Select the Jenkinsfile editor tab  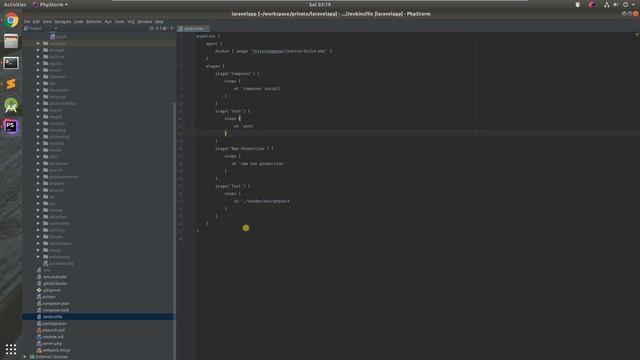click(193, 29)
